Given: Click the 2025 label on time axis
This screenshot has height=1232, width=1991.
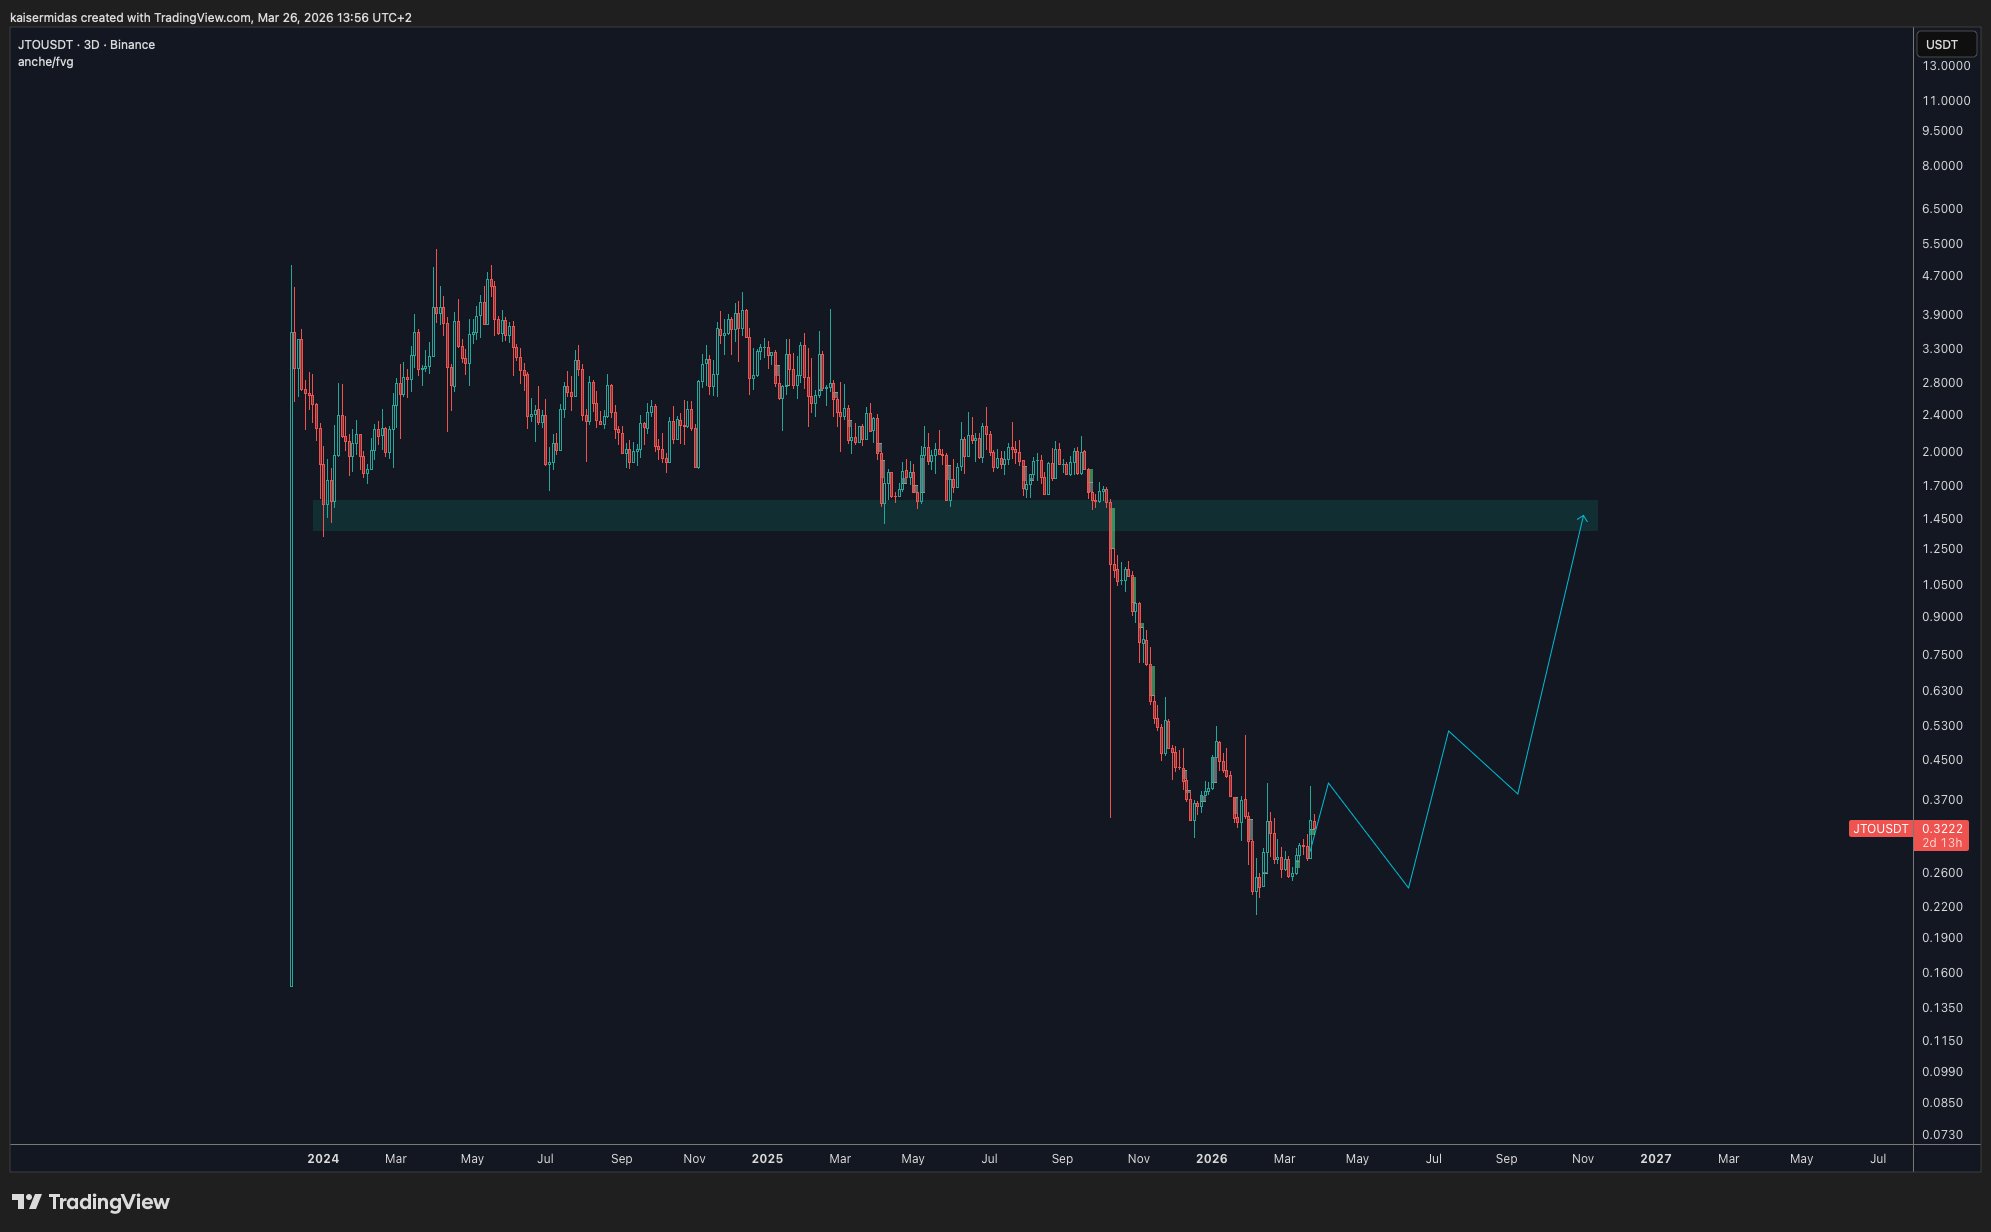Looking at the screenshot, I should 767,1159.
